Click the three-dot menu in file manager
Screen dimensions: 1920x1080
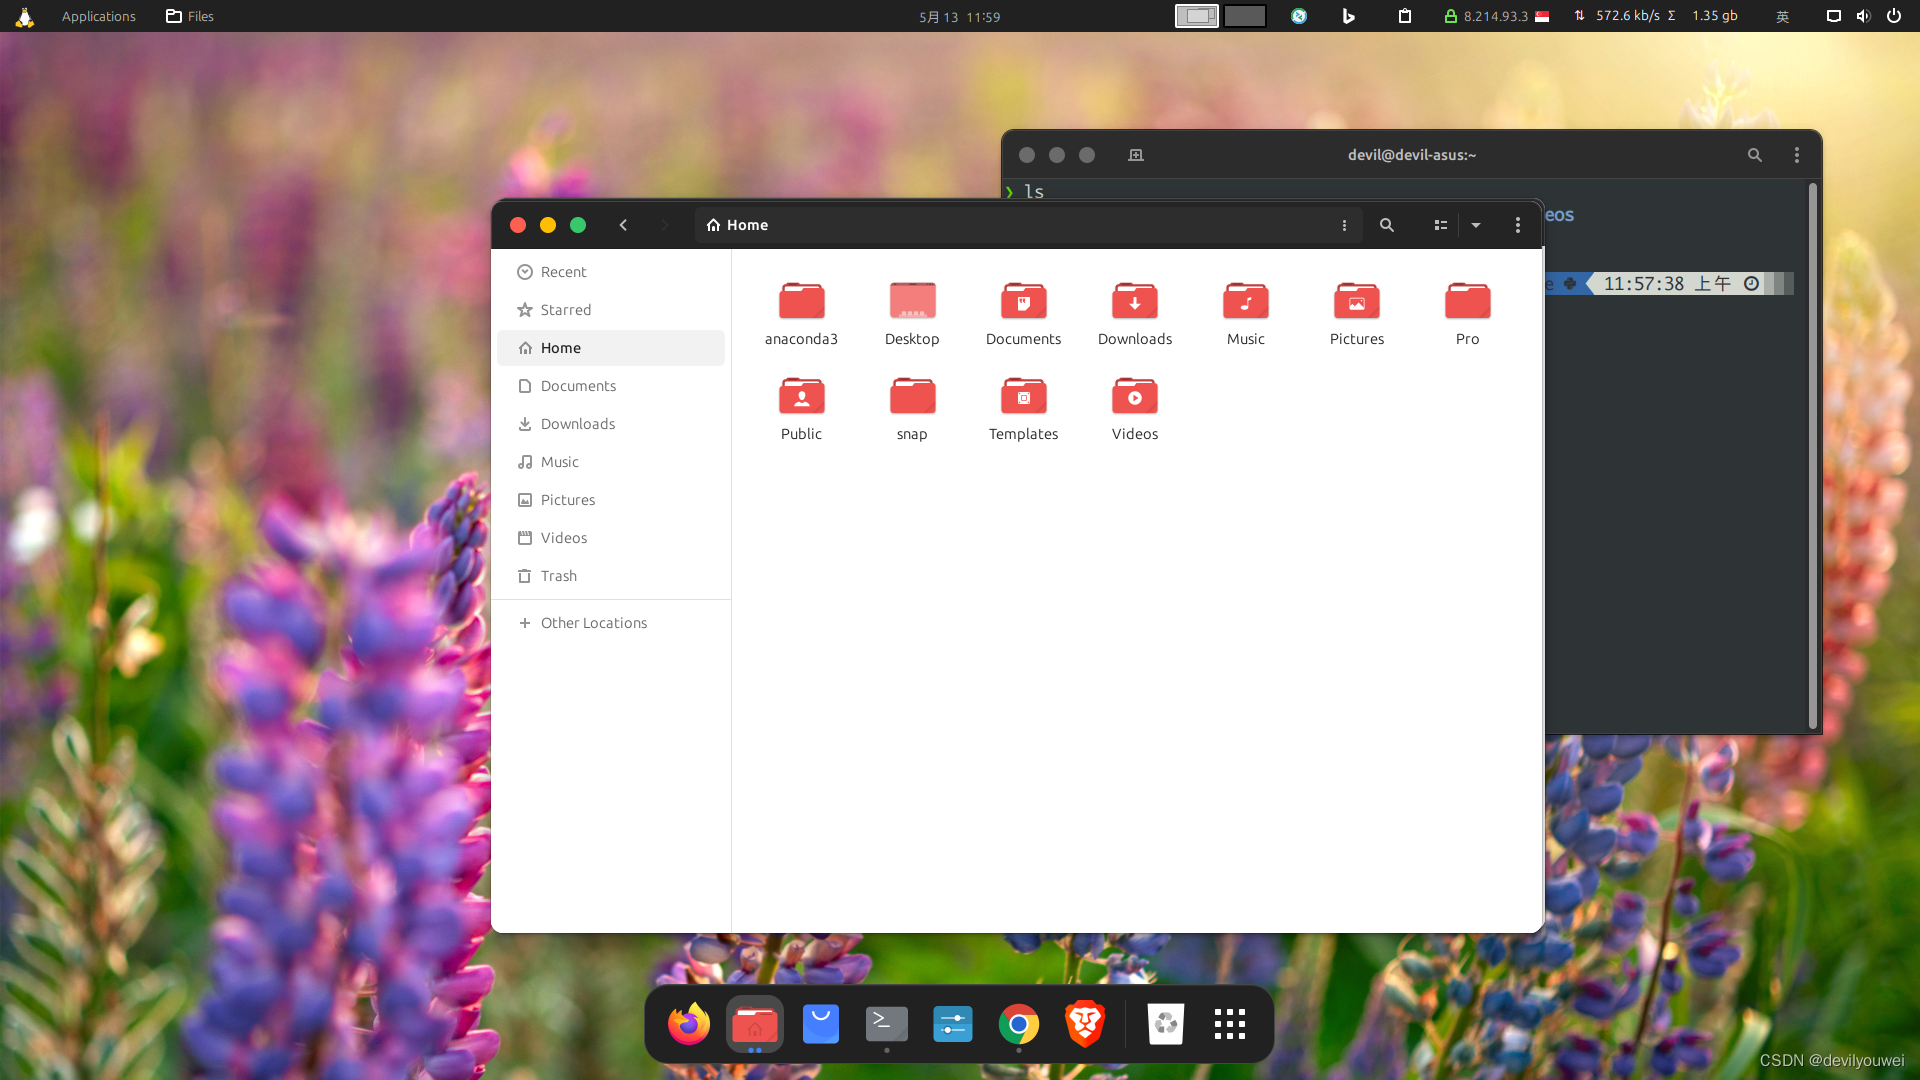click(1518, 224)
